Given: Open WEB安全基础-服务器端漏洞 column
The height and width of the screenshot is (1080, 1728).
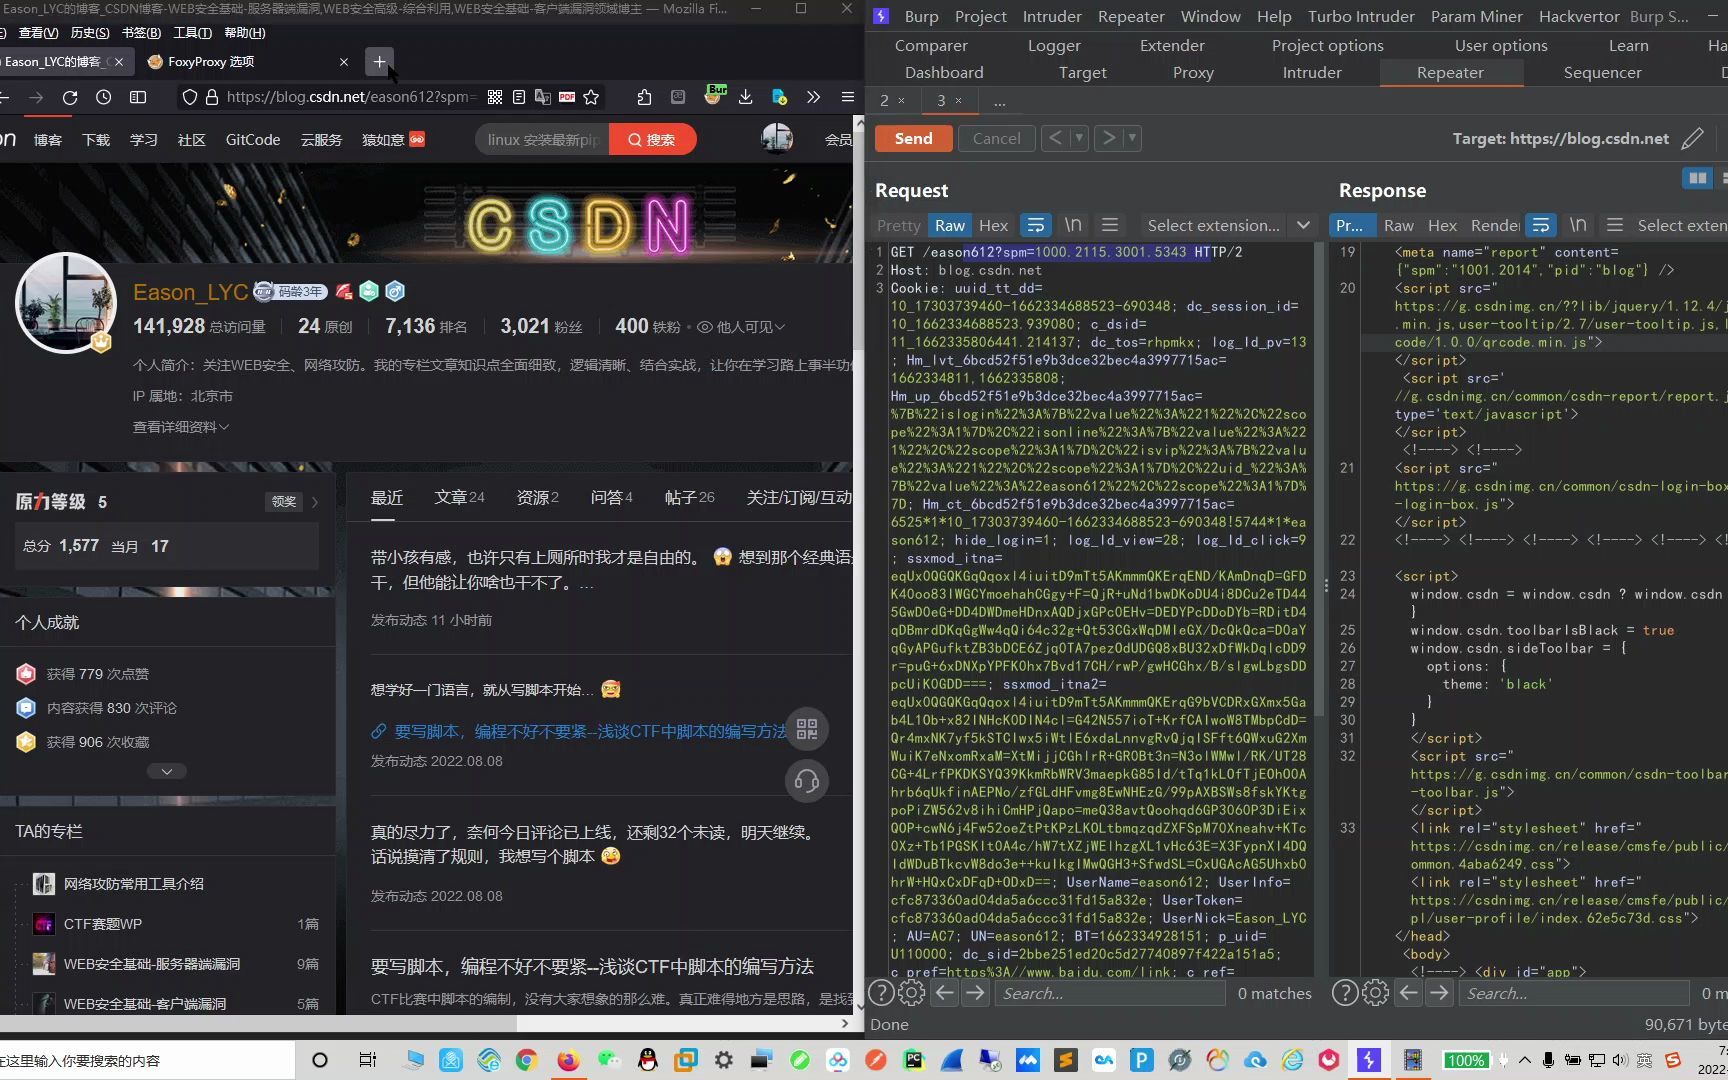Looking at the screenshot, I should 152,964.
